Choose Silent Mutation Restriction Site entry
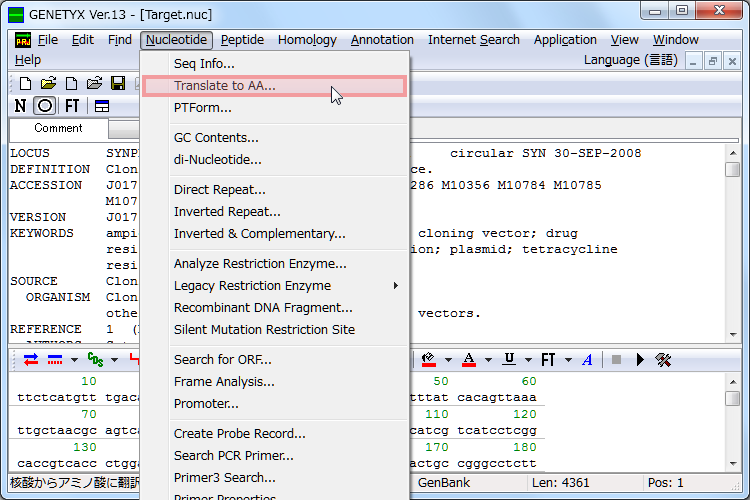Image resolution: width=750 pixels, height=500 pixels. tap(275, 330)
